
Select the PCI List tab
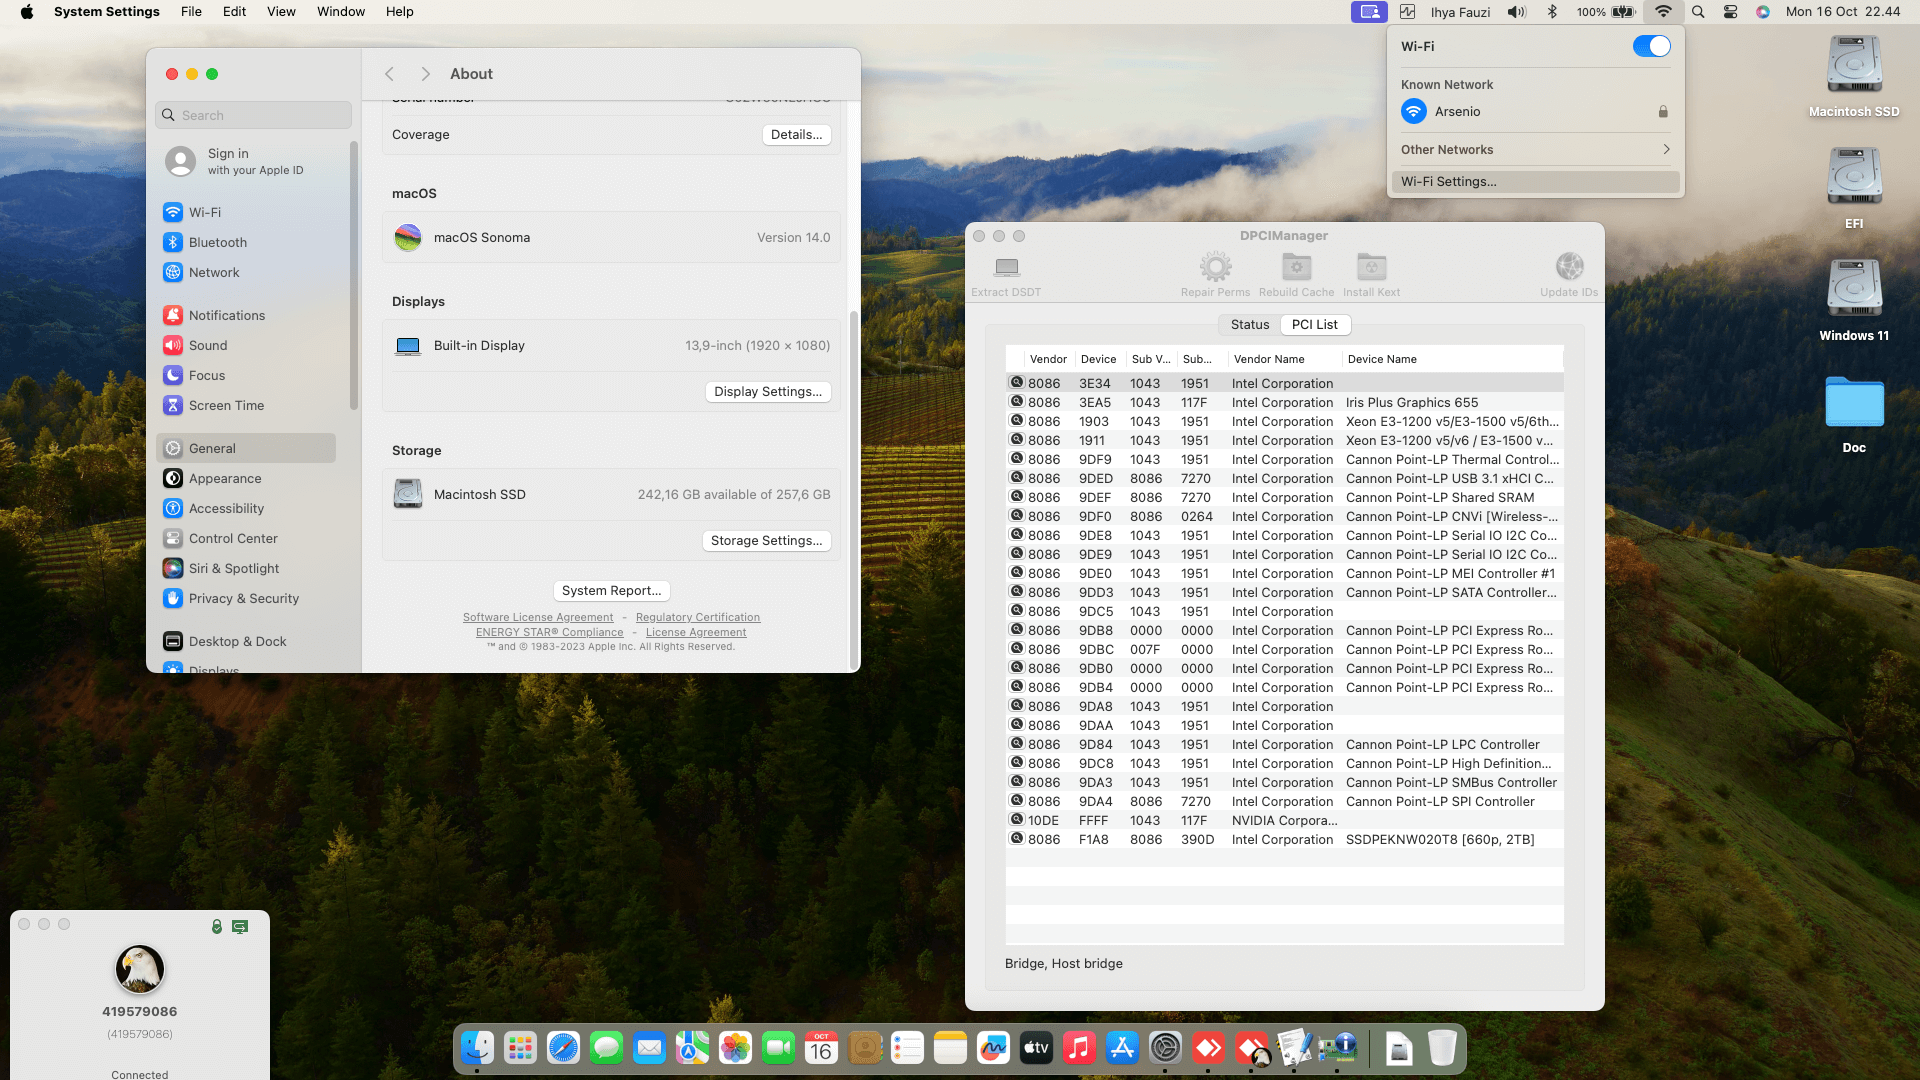(x=1315, y=325)
